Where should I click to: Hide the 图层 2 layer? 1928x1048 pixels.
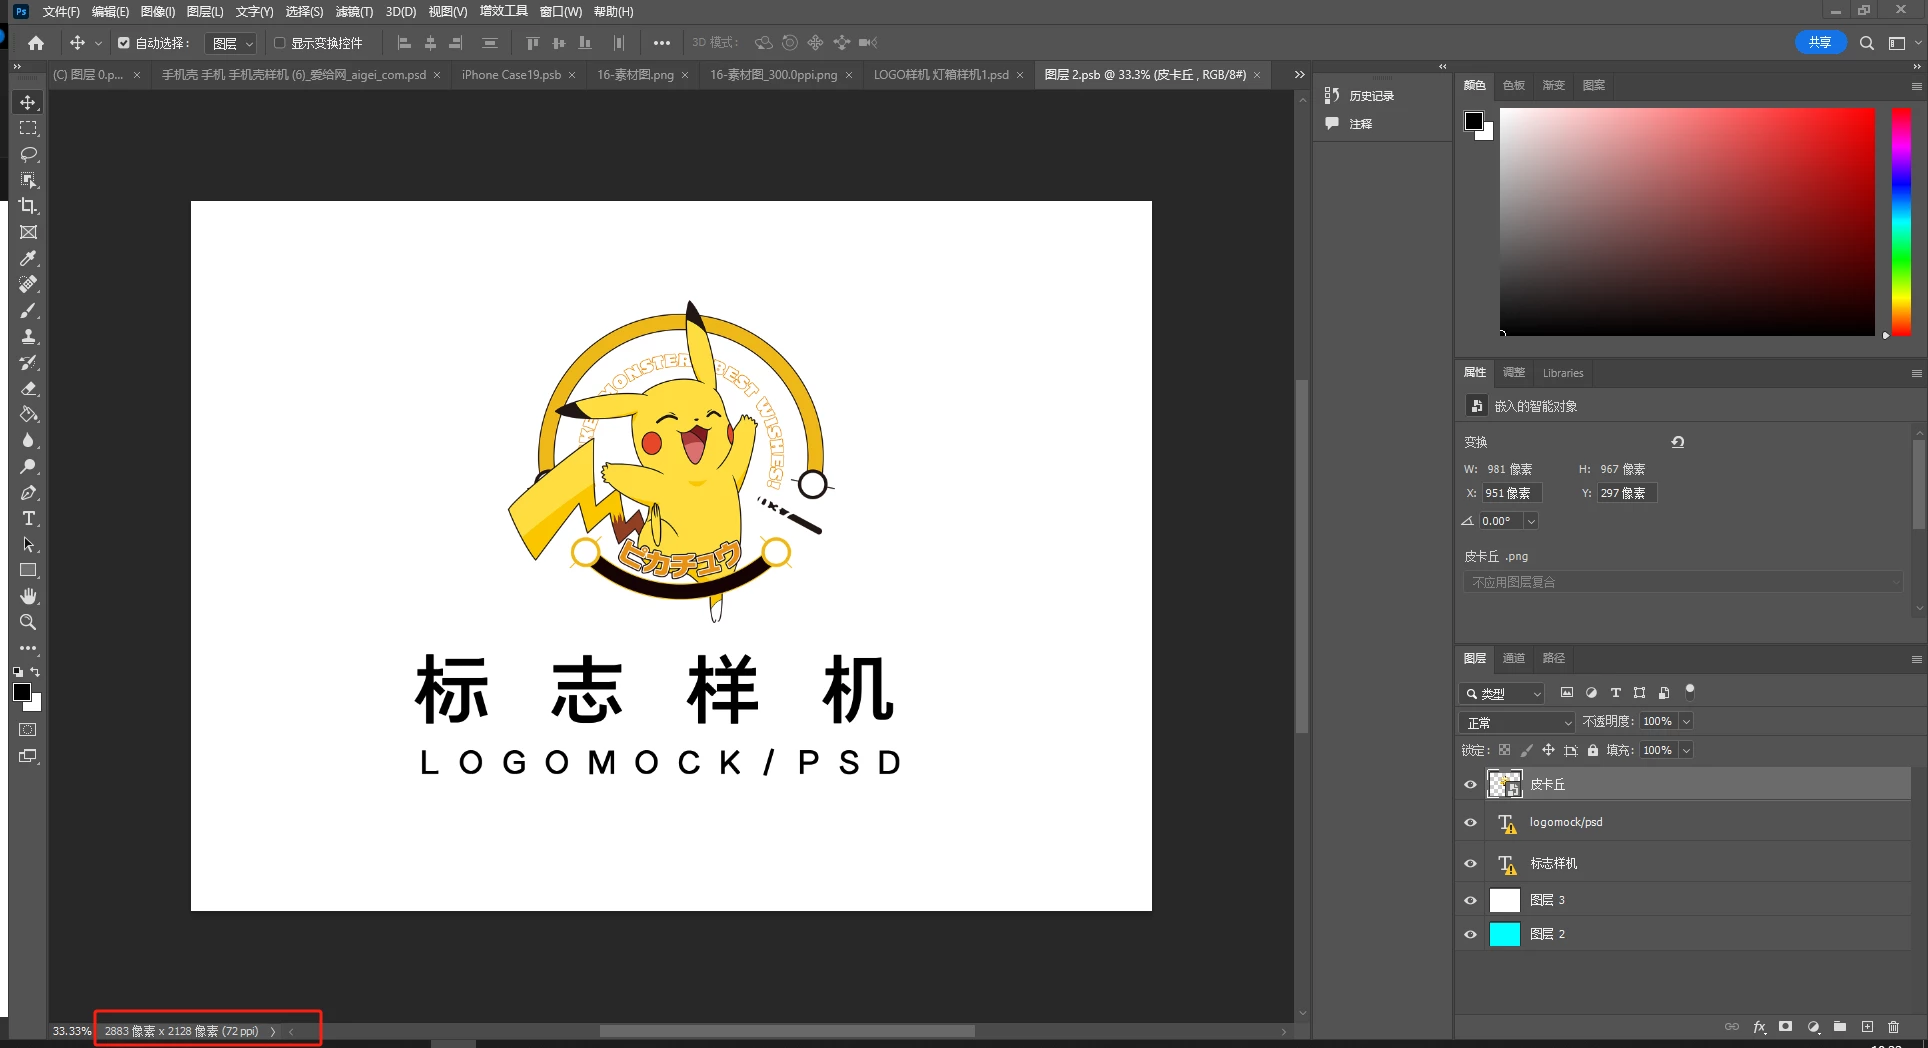[1470, 934]
